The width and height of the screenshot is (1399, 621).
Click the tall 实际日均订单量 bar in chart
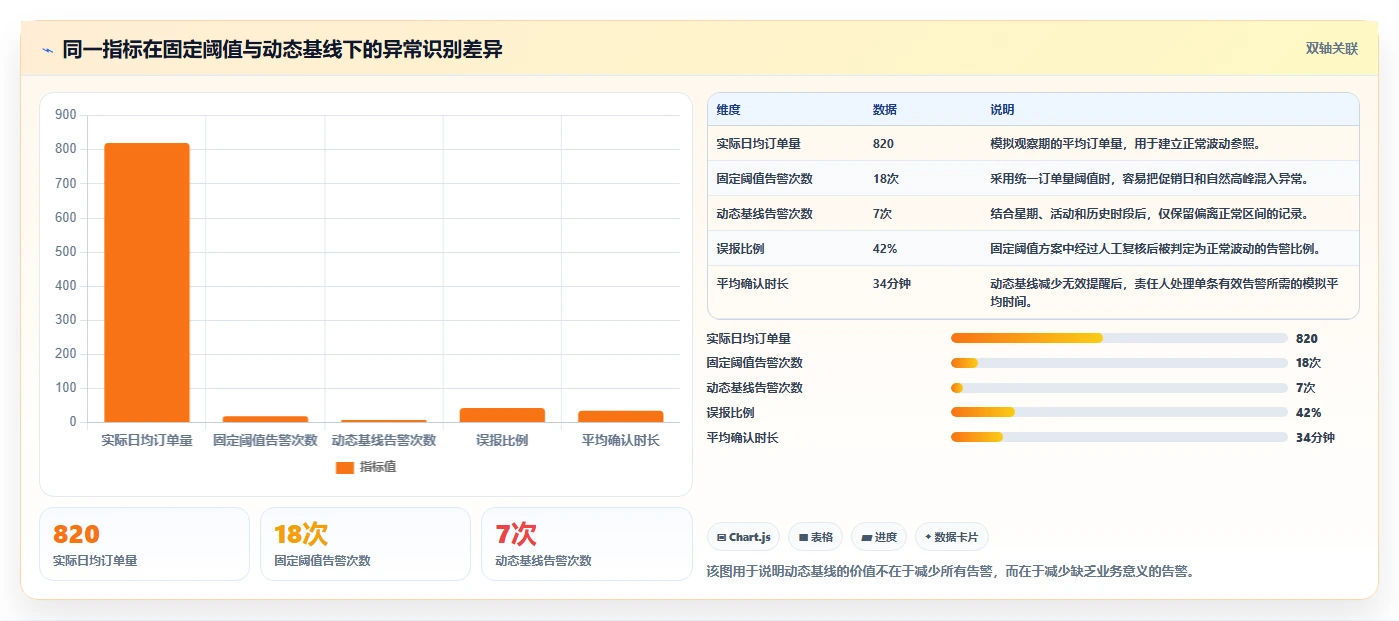pos(147,283)
